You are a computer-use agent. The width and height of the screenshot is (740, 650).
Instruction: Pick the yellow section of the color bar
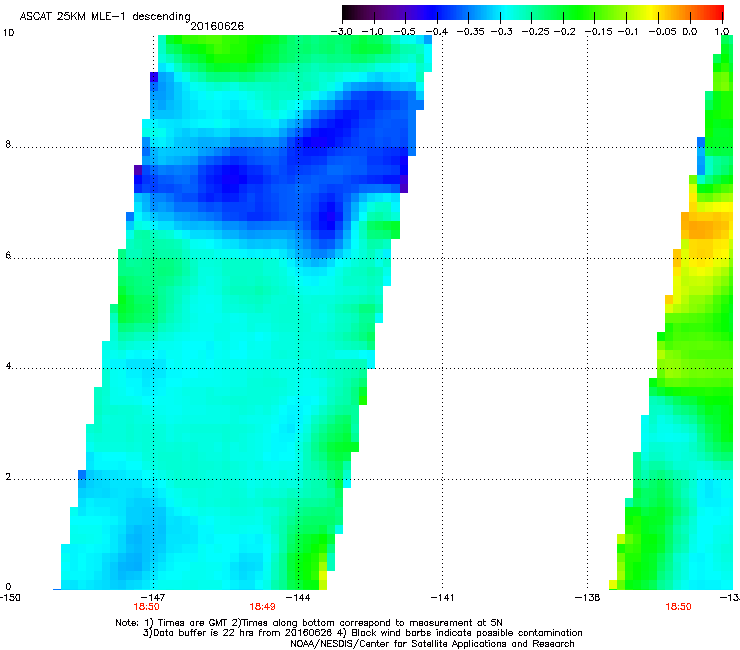point(651,12)
